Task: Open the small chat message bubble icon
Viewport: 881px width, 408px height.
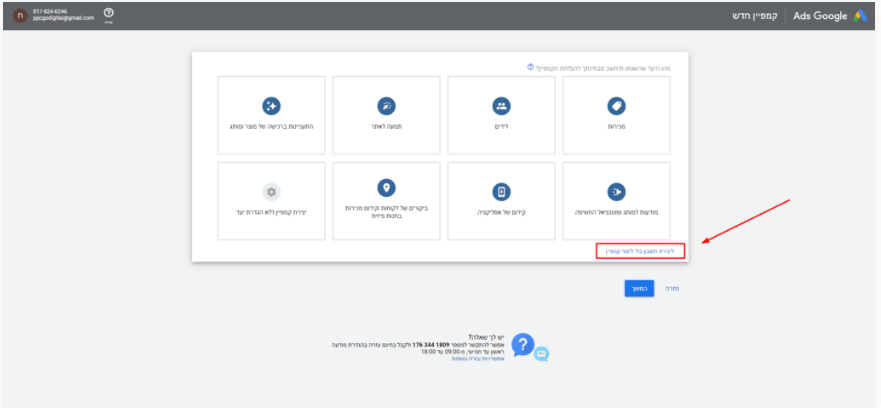Action: click(x=542, y=353)
